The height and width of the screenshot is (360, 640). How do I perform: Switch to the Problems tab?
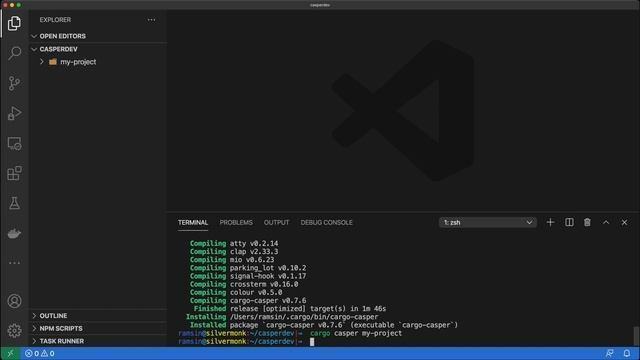[x=236, y=222]
